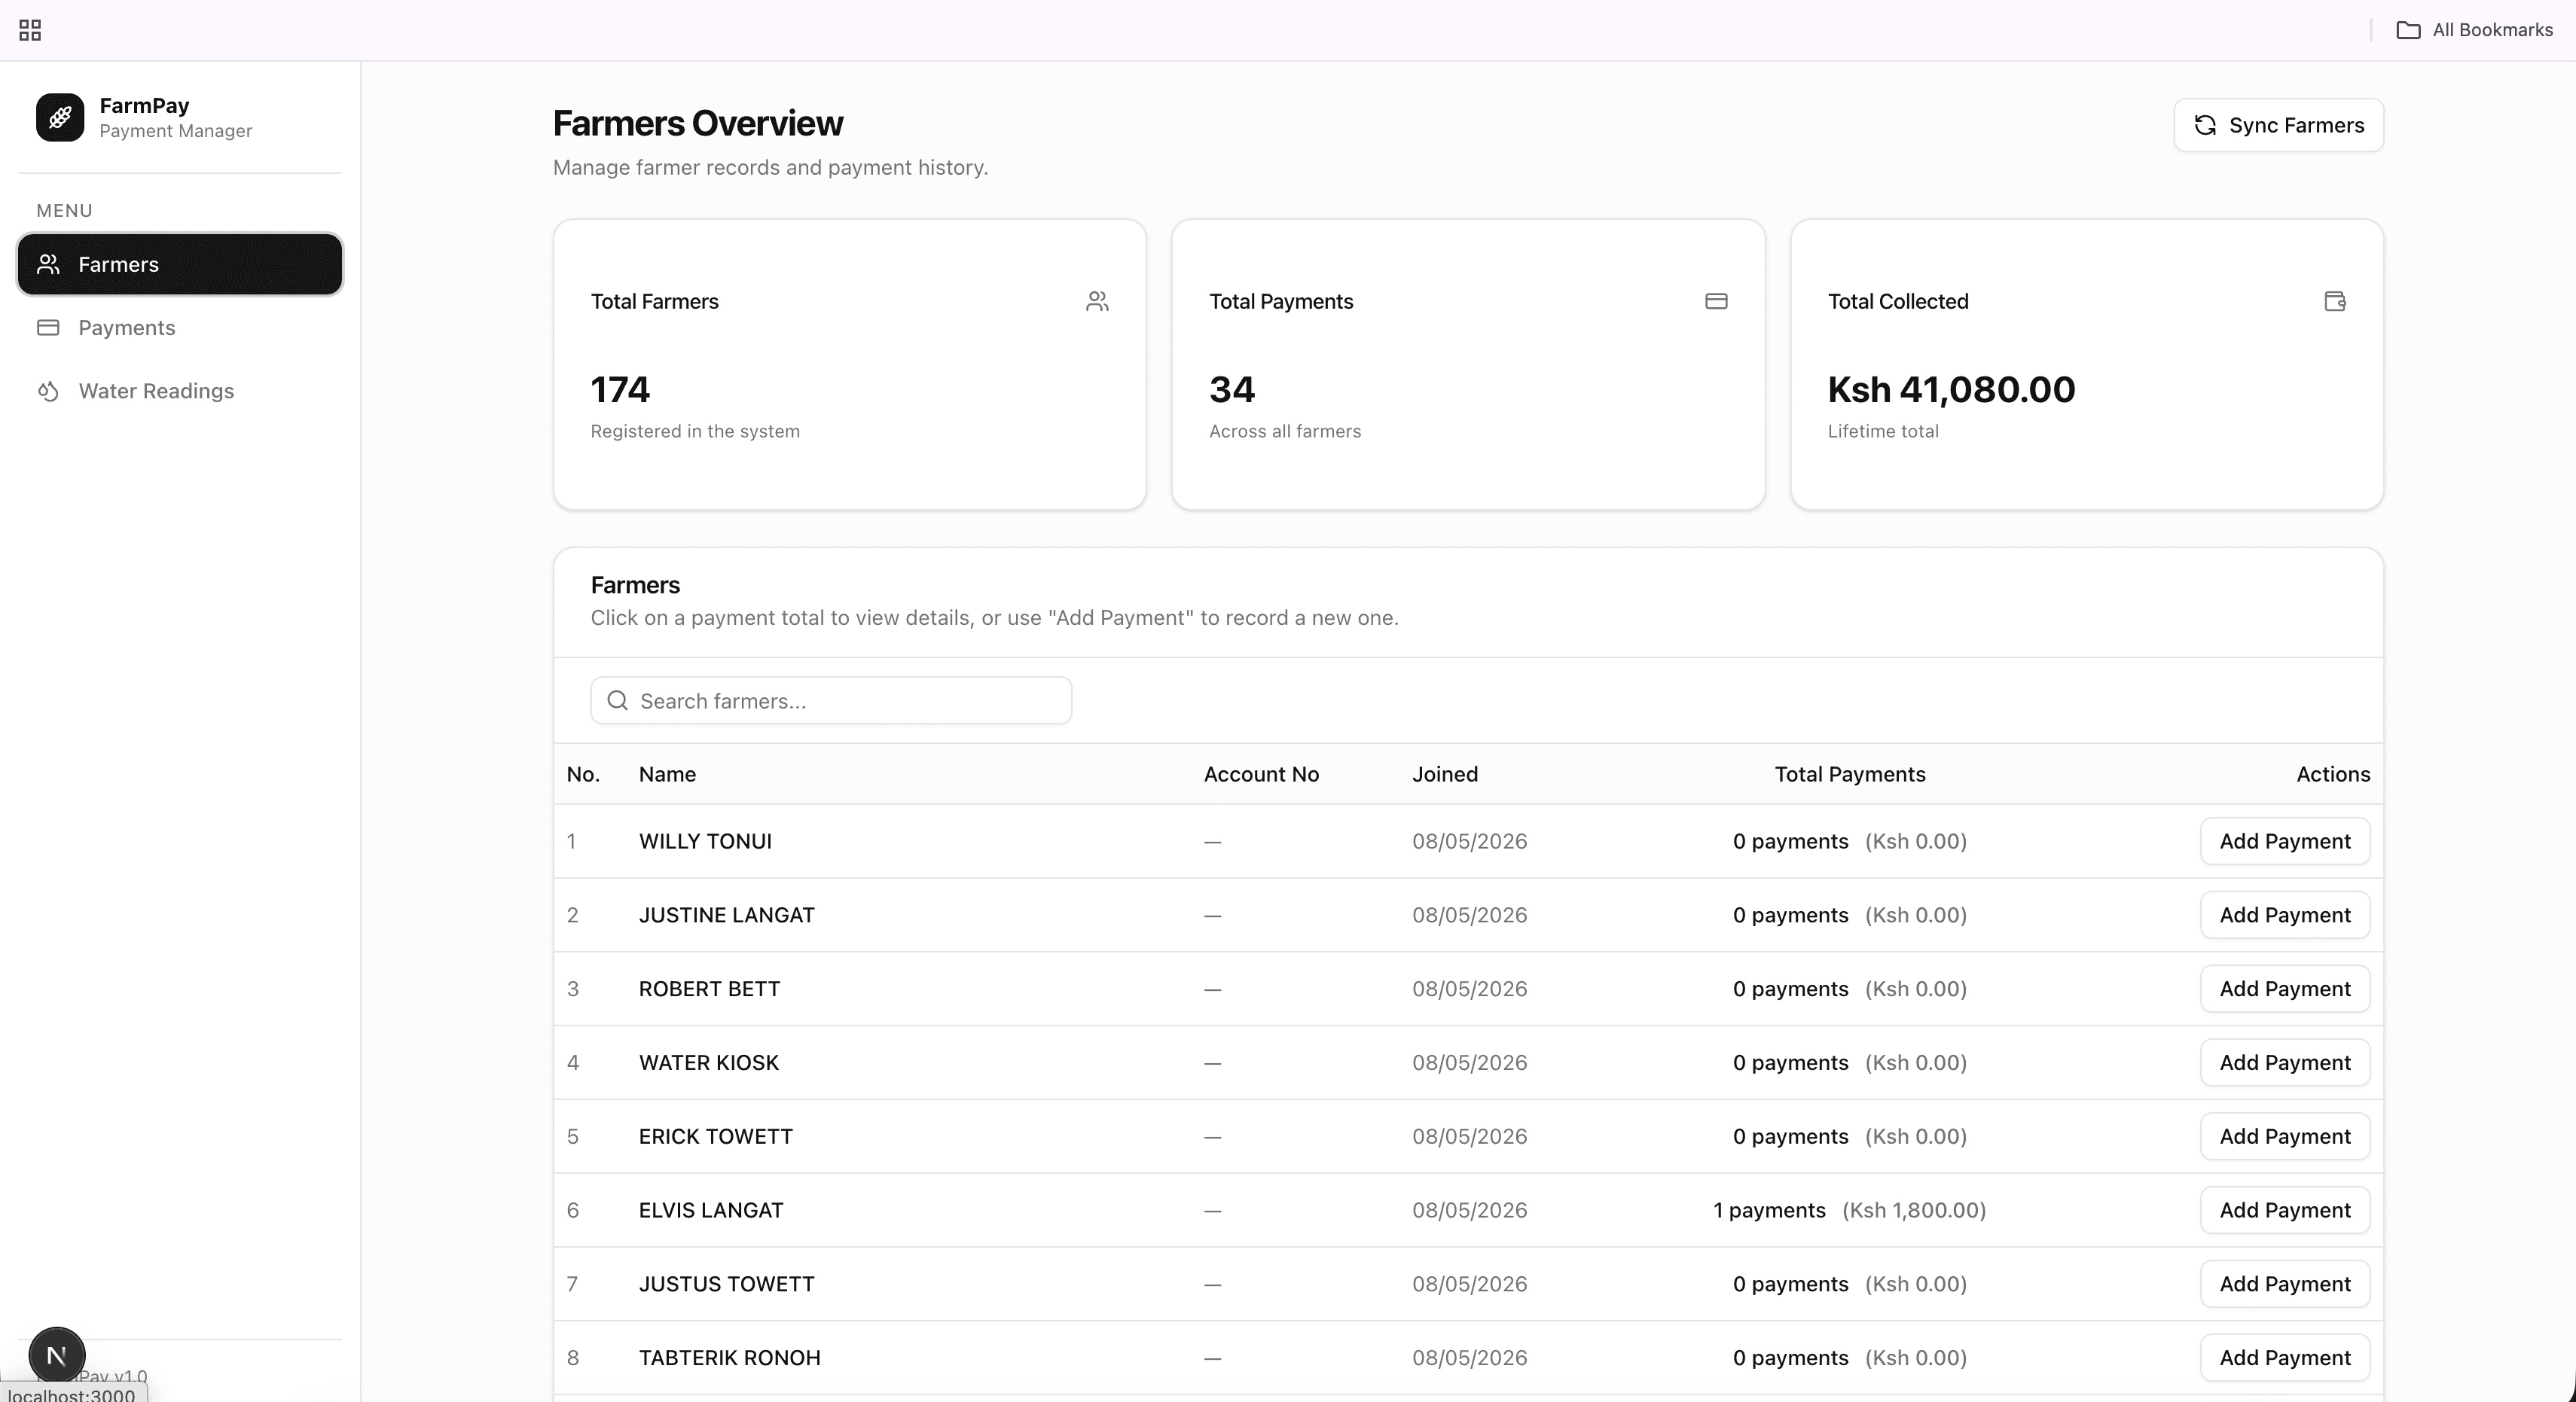Screen dimensions: 2576x1402
Task: Select the name WILLY TONUI
Action: [705, 841]
